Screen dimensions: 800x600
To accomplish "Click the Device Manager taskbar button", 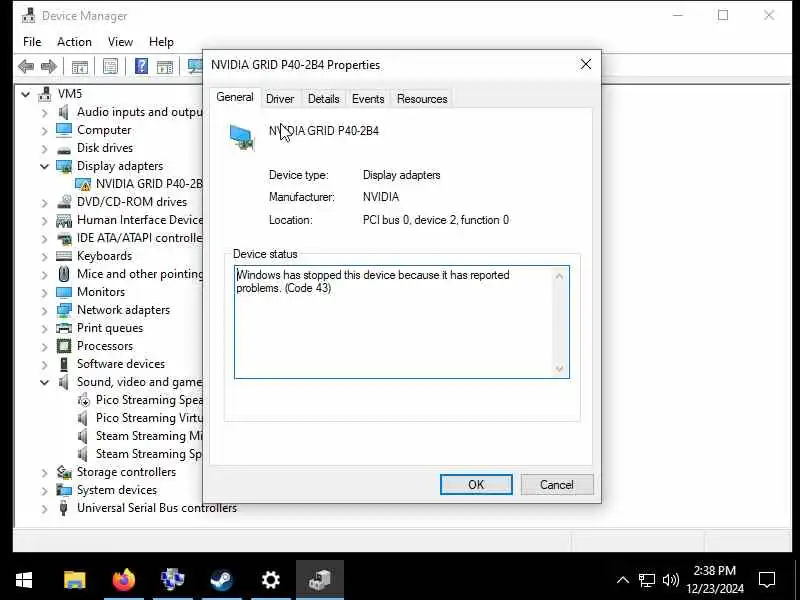I will [x=319, y=580].
